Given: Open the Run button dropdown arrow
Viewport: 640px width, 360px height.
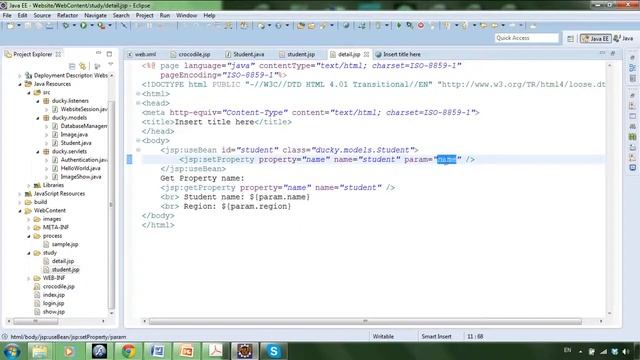Looking at the screenshot, I should tap(92, 26).
